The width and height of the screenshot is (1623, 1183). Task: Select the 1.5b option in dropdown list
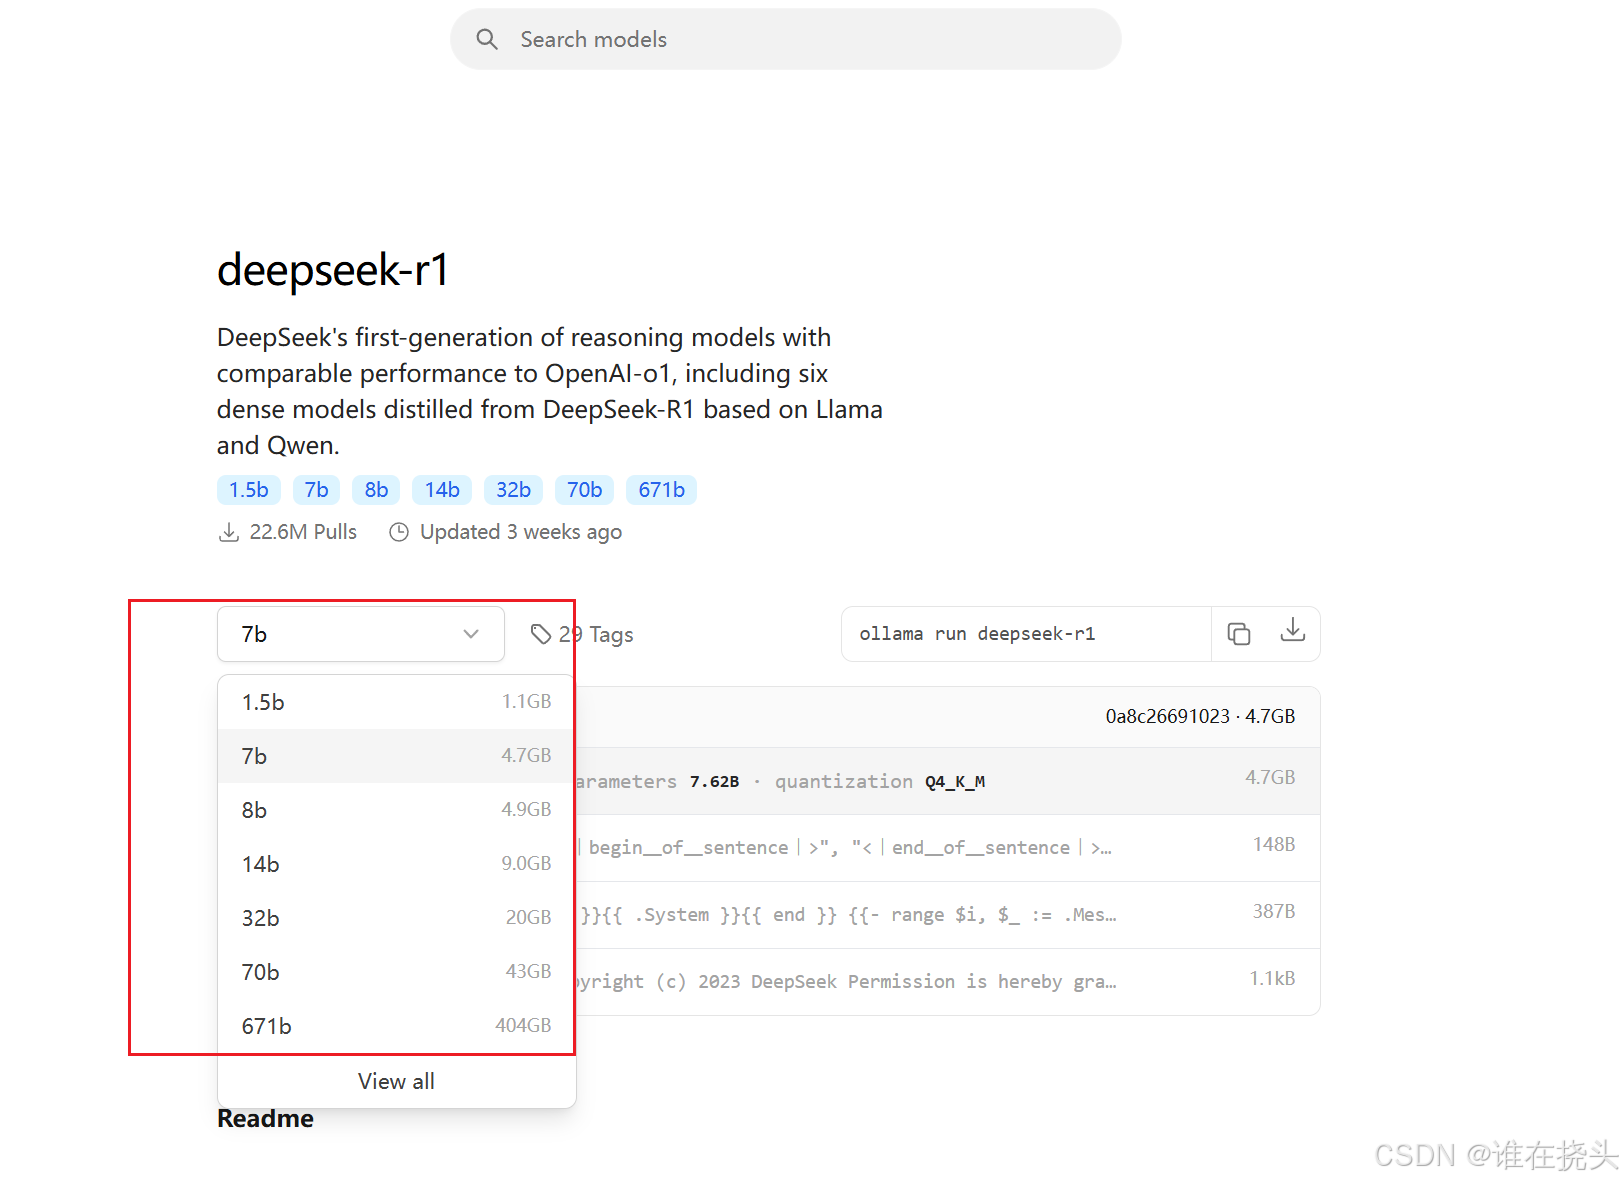396,702
